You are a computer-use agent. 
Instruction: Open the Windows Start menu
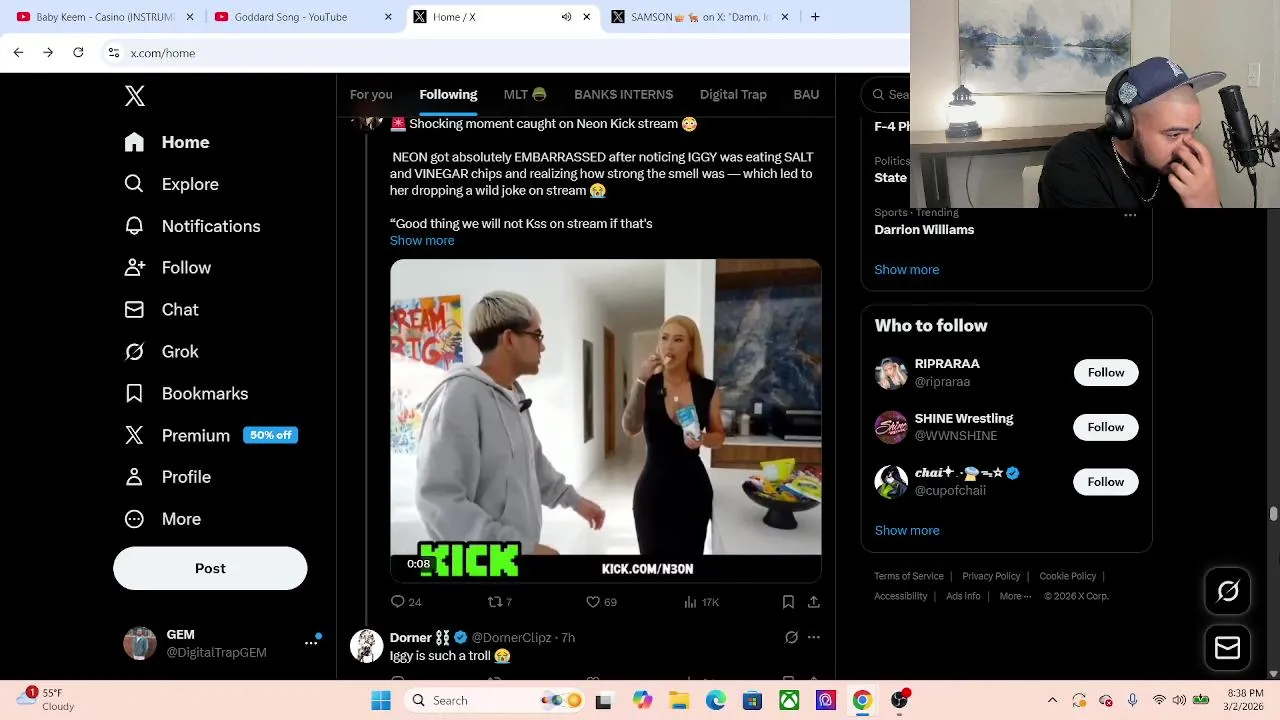[x=381, y=701]
